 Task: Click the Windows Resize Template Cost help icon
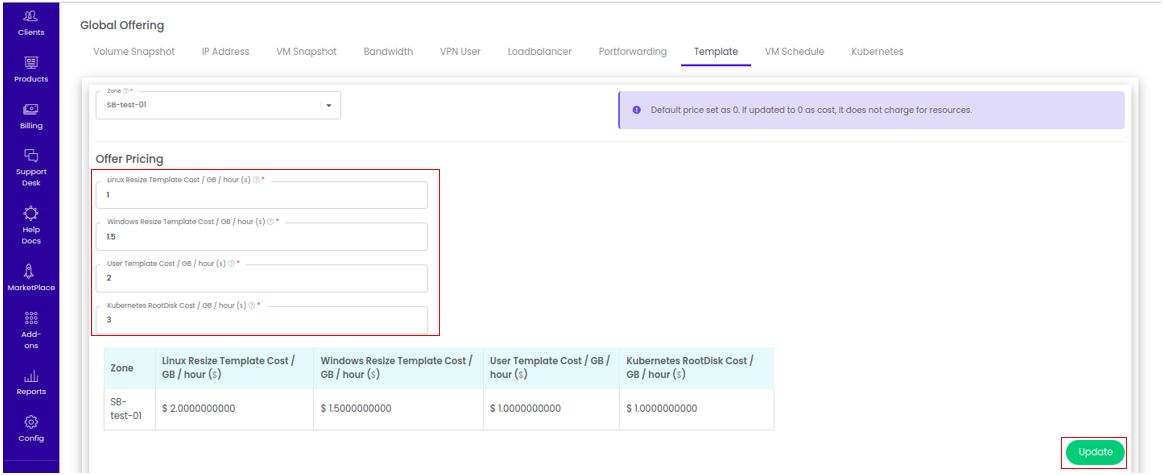271,221
